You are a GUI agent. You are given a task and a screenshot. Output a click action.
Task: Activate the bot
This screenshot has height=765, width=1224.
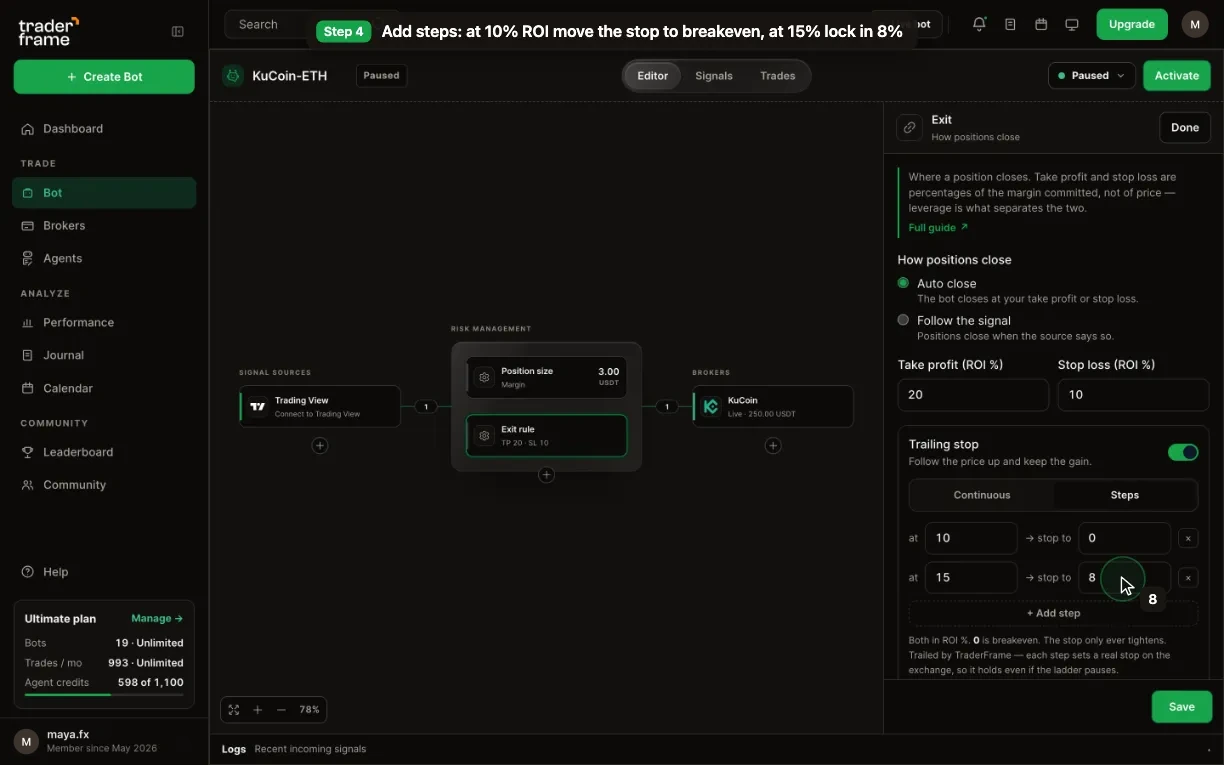point(1177,75)
